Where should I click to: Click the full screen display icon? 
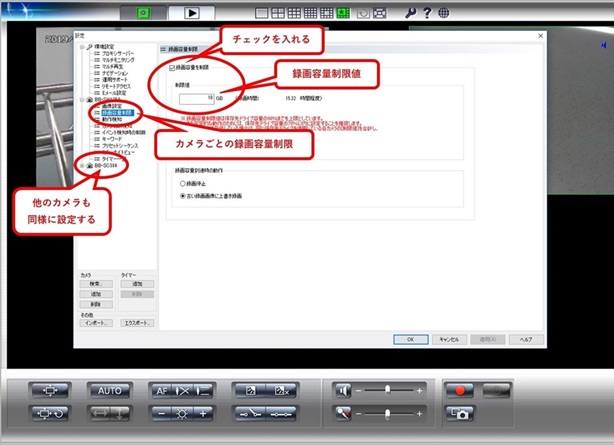coord(379,13)
